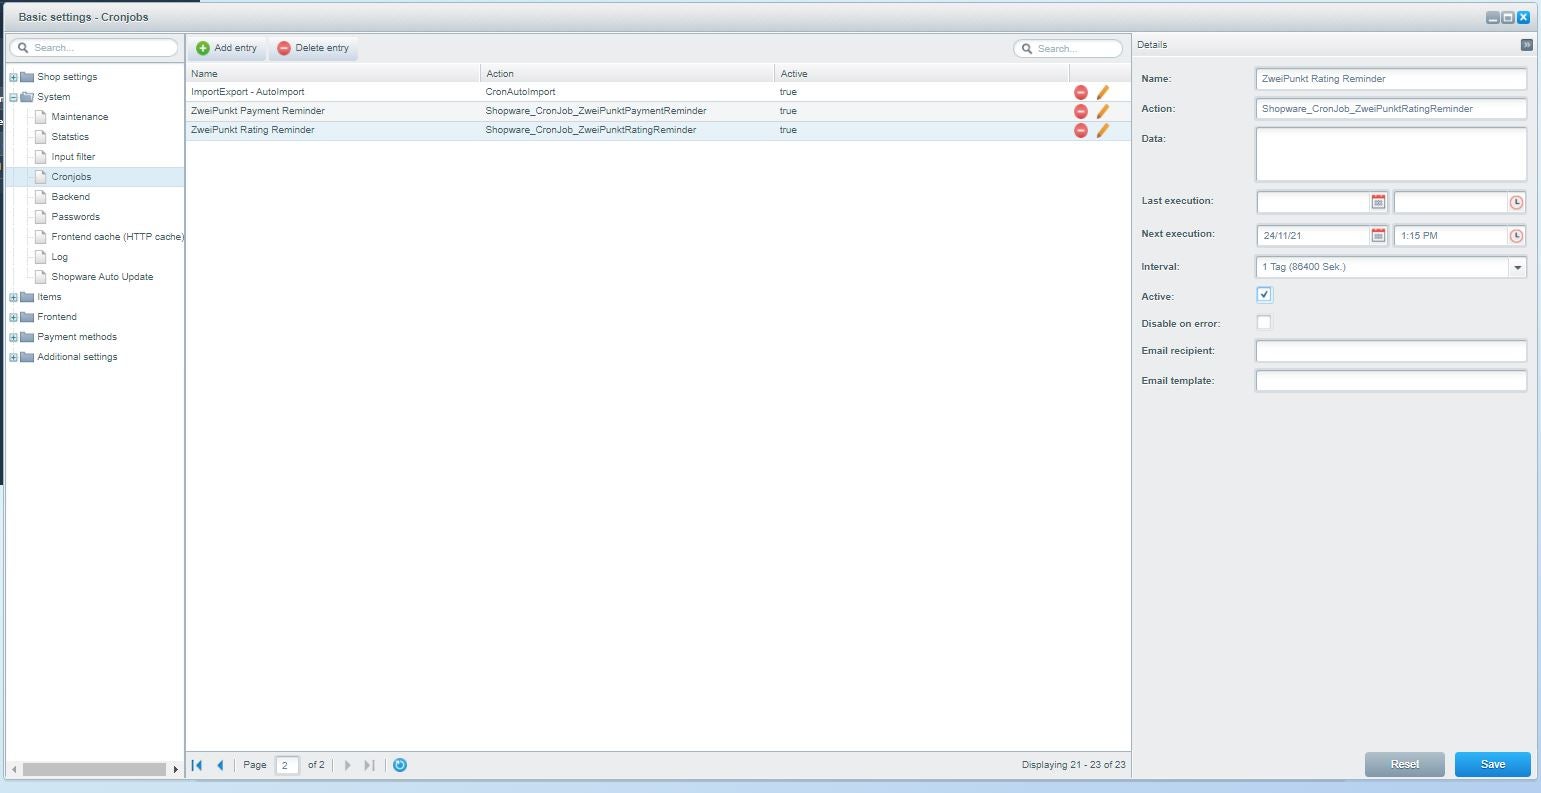Click the Payment methods folder icon
Viewport: 1541px width, 793px height.
pos(27,337)
